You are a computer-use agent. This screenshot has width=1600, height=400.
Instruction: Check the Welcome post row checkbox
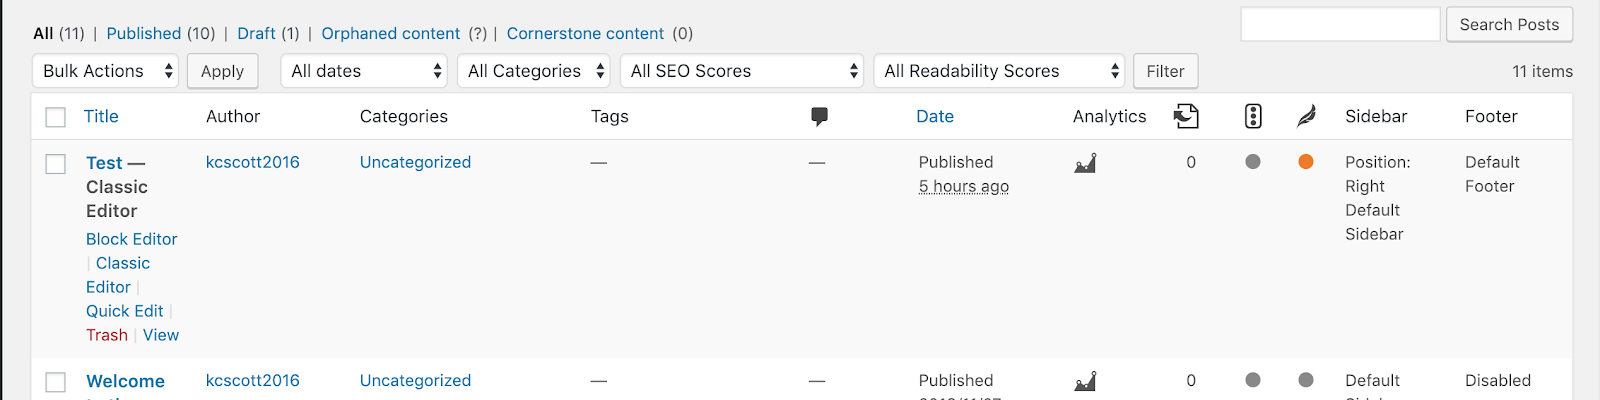tap(56, 382)
